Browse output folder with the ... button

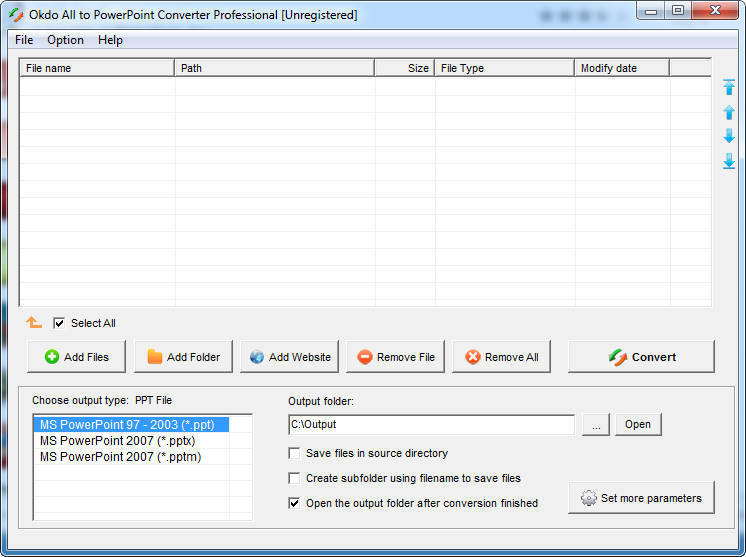[x=596, y=424]
